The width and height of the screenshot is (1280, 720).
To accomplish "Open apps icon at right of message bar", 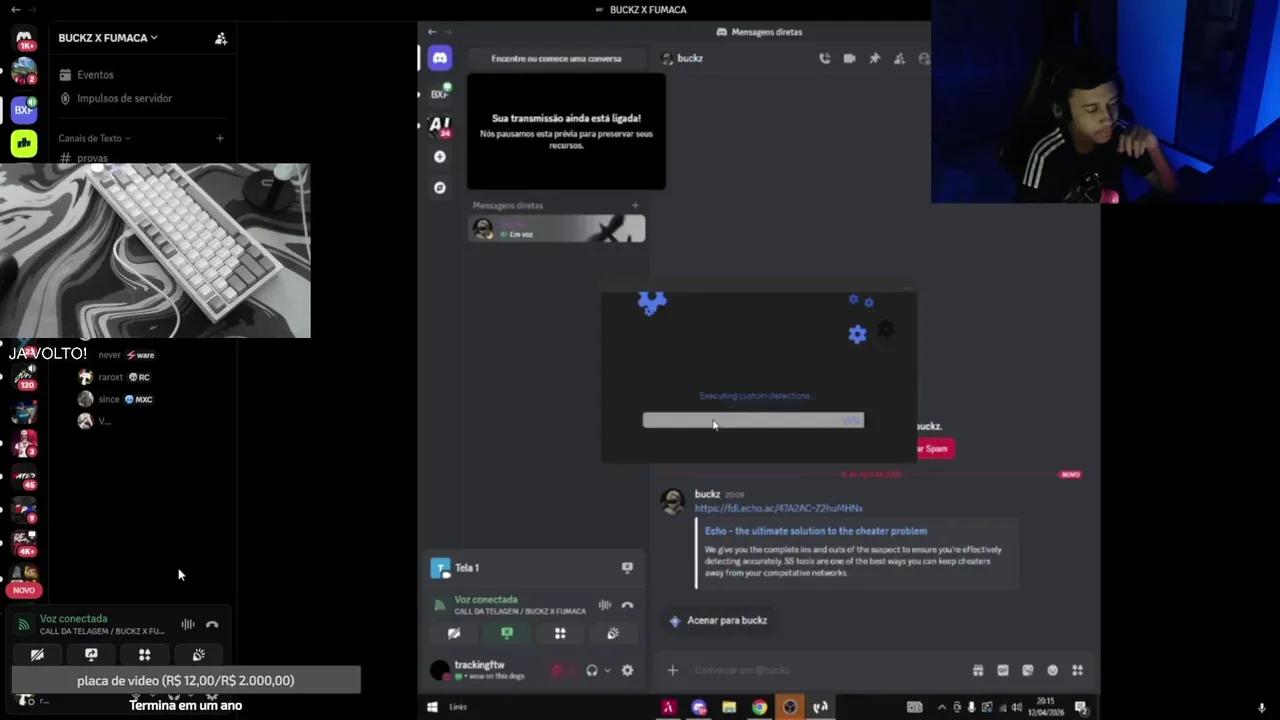I will tap(1077, 670).
